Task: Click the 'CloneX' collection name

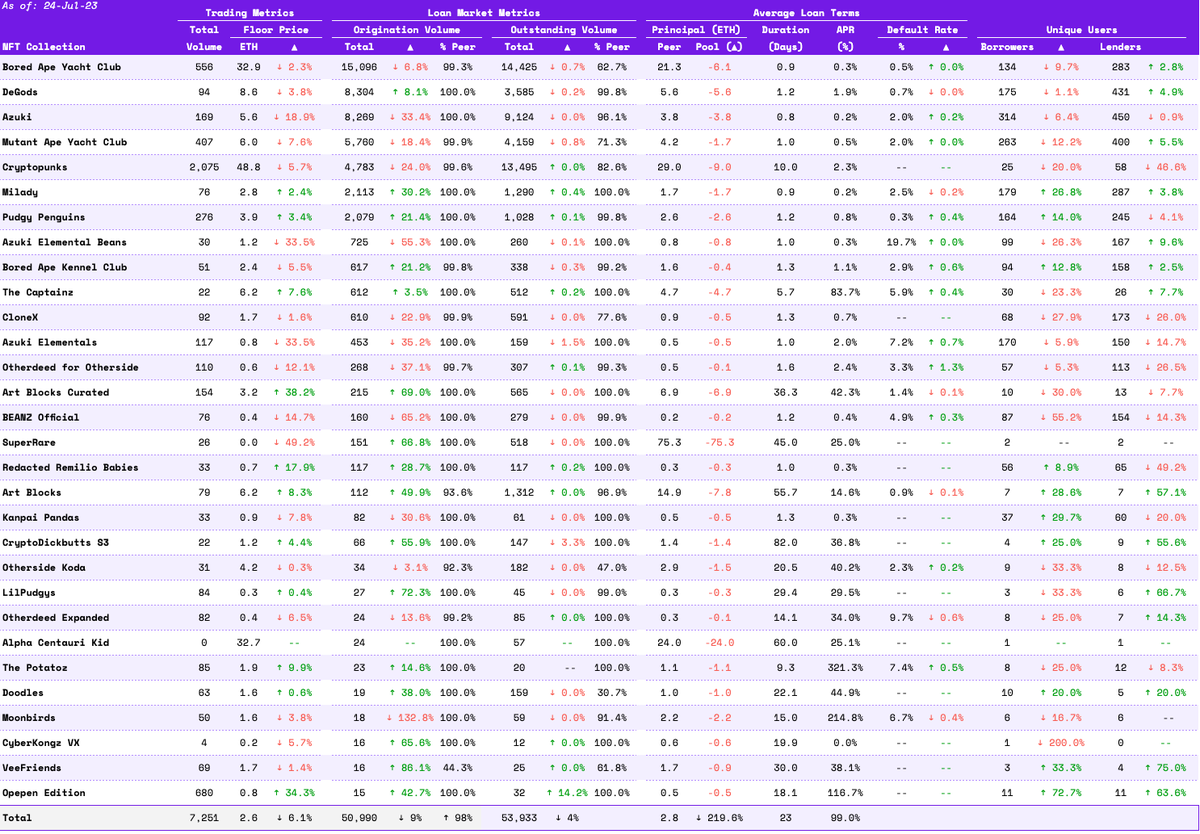Action: (20, 317)
